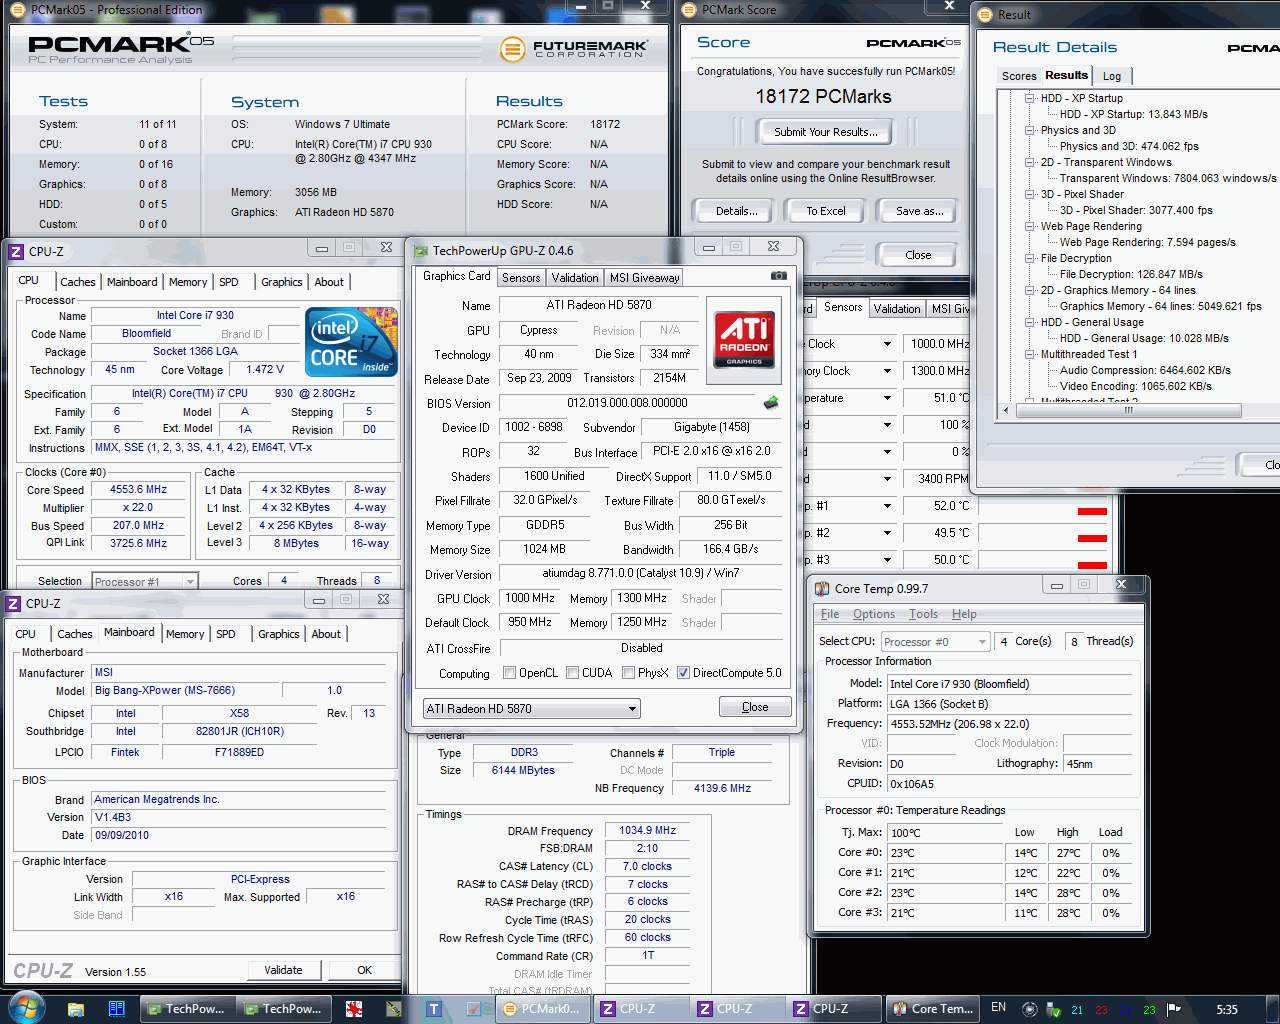Toggle the OpenCL checkbox in GPU-Z
This screenshot has height=1024, width=1280.
(510, 673)
